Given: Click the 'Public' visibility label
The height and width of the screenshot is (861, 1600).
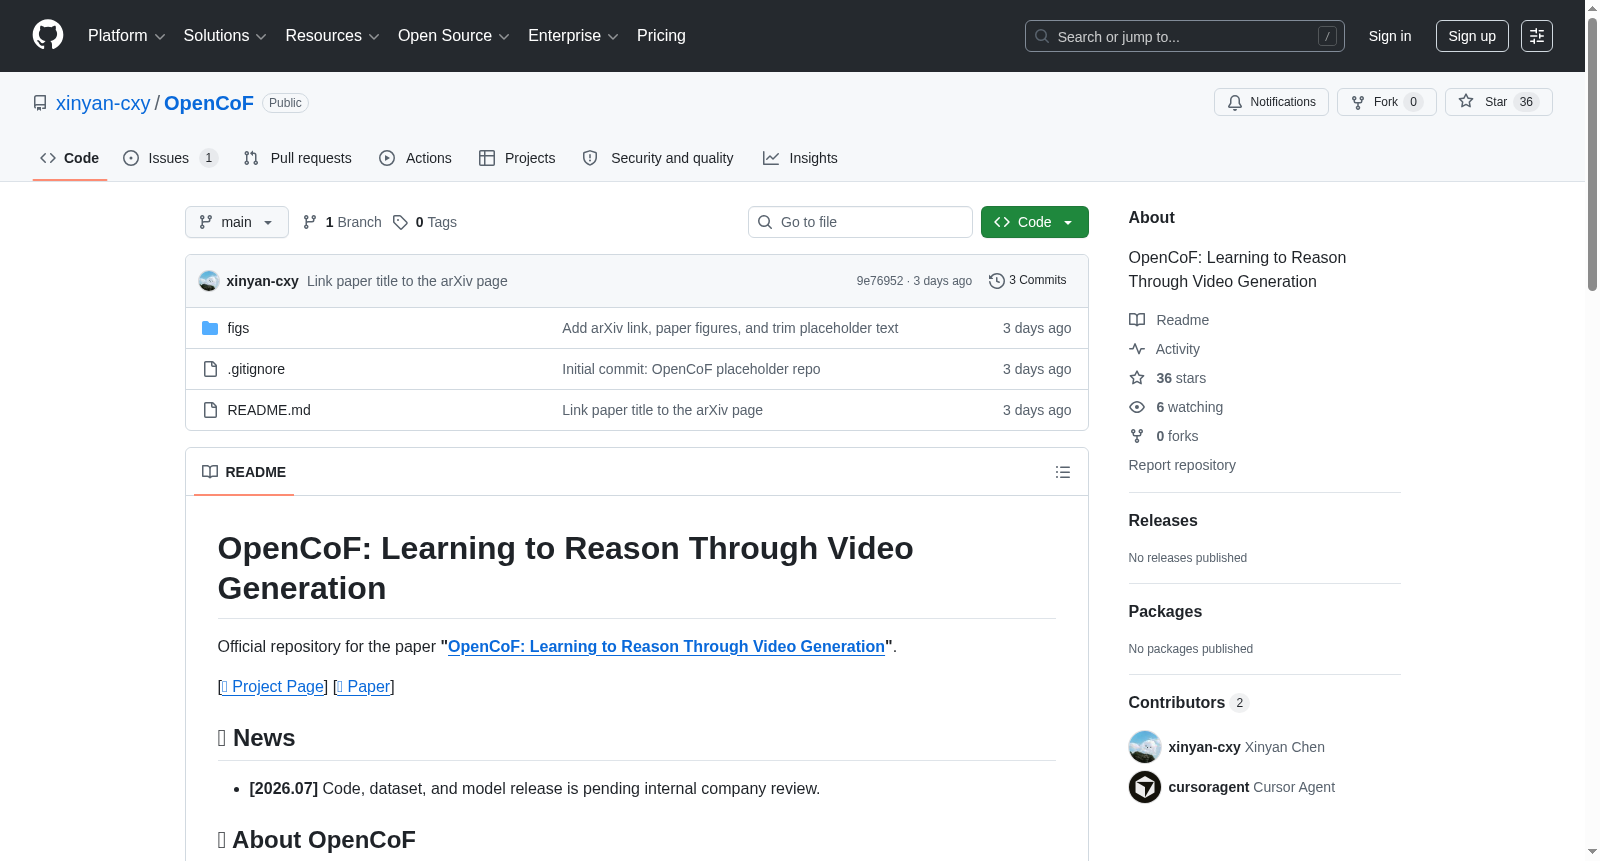Looking at the screenshot, I should [x=285, y=103].
